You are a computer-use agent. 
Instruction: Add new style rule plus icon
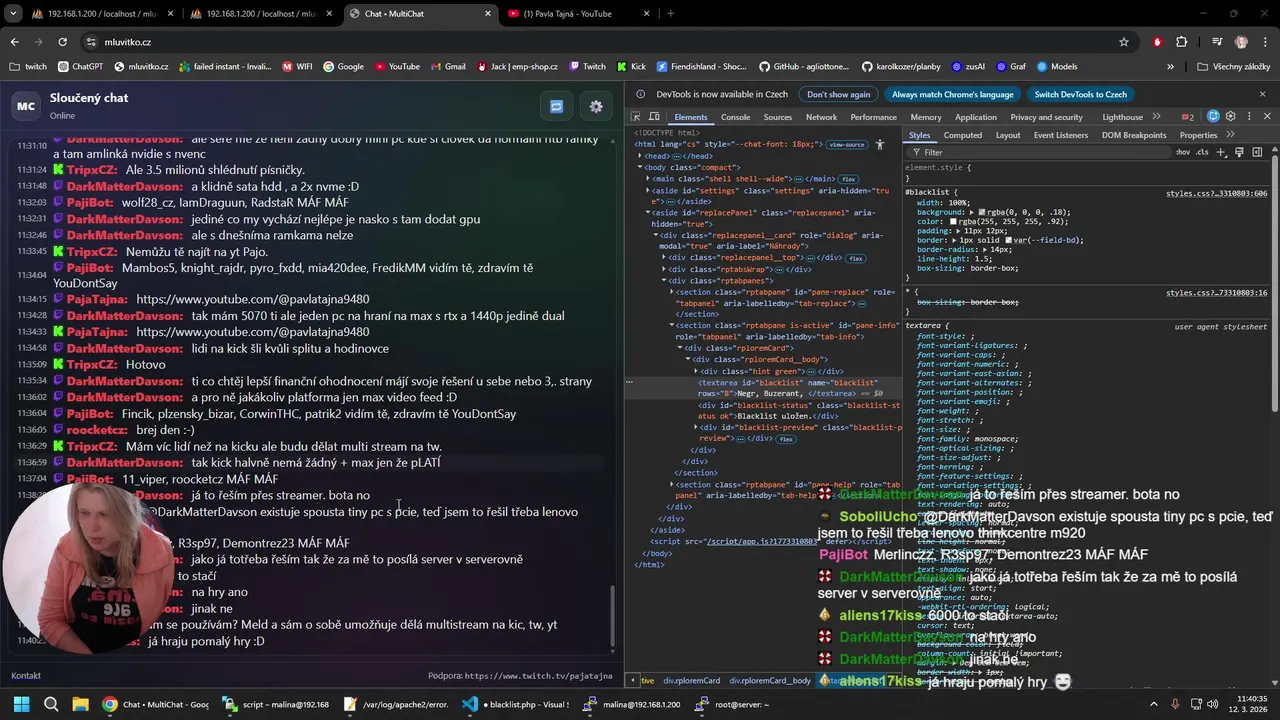[1222, 152]
